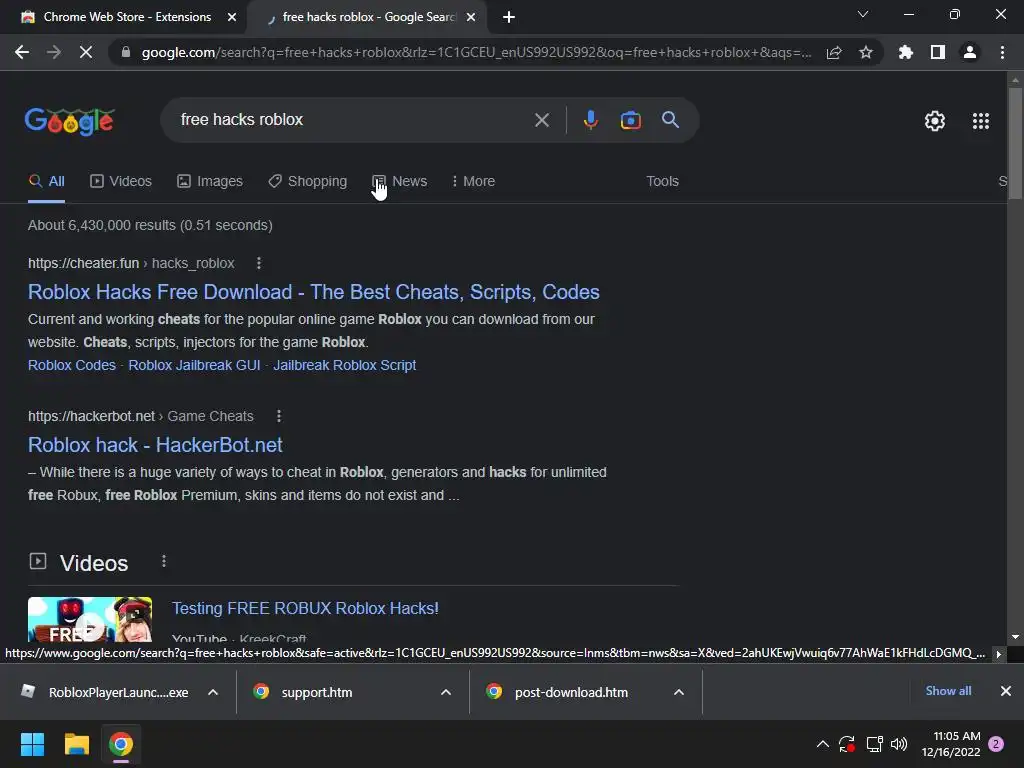Screen dimensions: 1024x768
Task: Click the vertical page scrollbar thumb
Action: (x=1015, y=142)
